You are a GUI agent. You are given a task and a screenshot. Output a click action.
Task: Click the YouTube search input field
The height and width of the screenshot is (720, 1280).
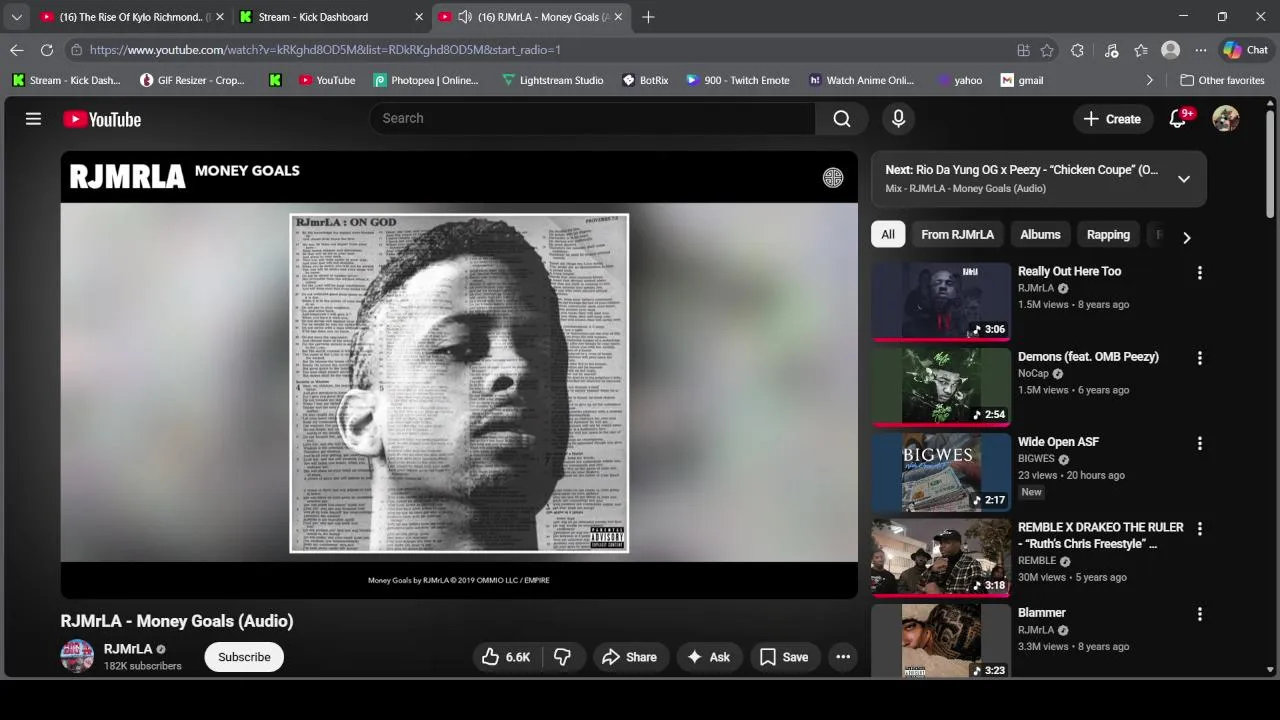(592, 118)
